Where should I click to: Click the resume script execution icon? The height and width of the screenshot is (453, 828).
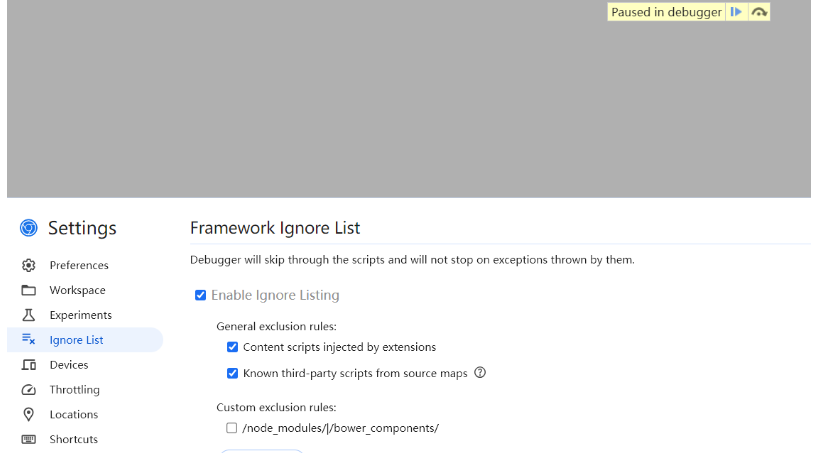[736, 12]
